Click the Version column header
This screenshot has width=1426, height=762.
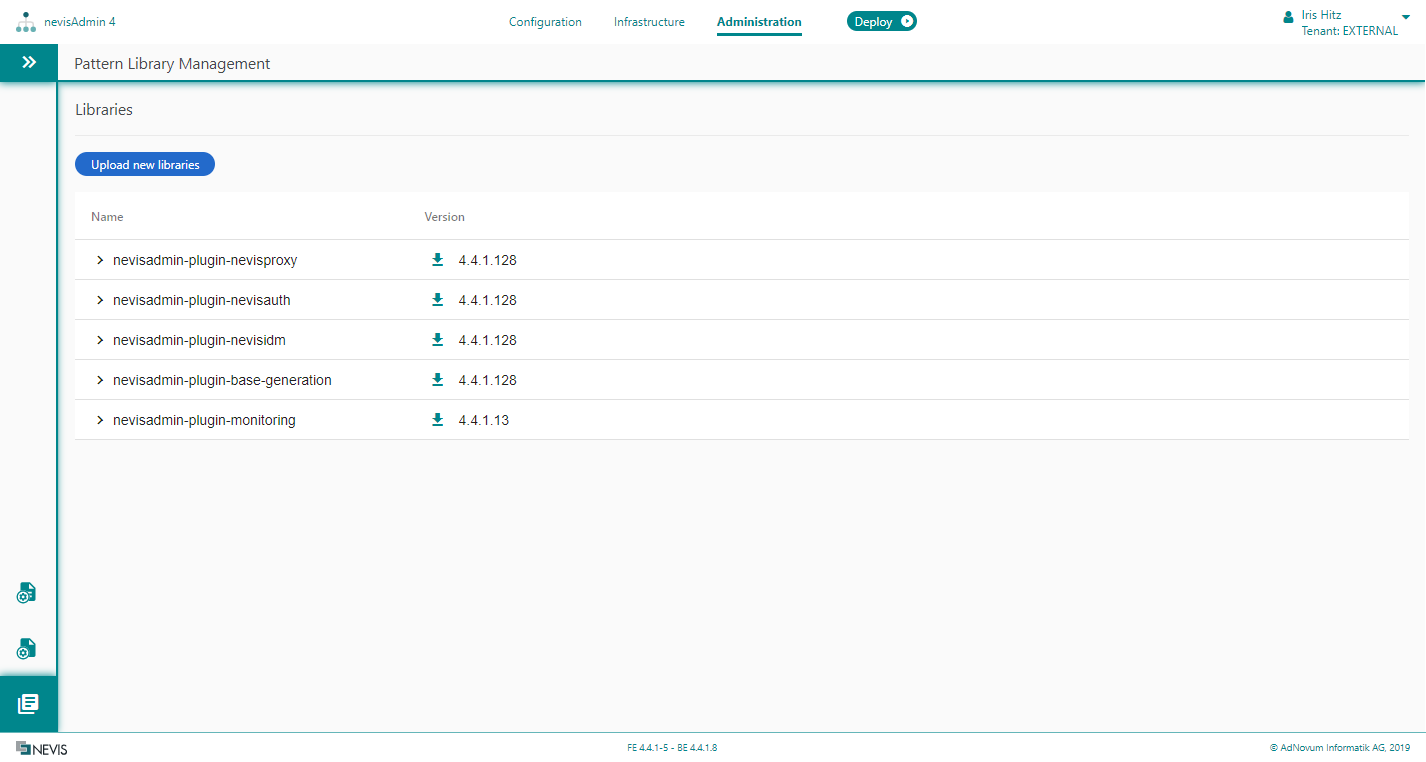[x=444, y=217]
